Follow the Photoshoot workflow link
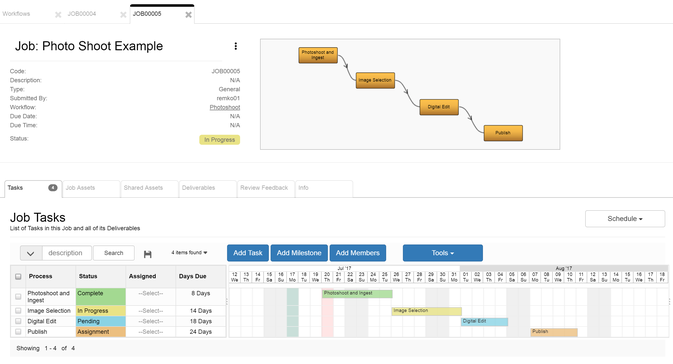The width and height of the screenshot is (673, 364). (x=224, y=107)
